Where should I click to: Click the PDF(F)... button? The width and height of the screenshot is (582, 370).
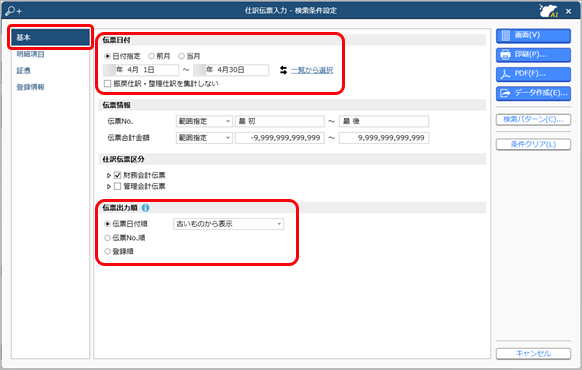[x=533, y=74]
